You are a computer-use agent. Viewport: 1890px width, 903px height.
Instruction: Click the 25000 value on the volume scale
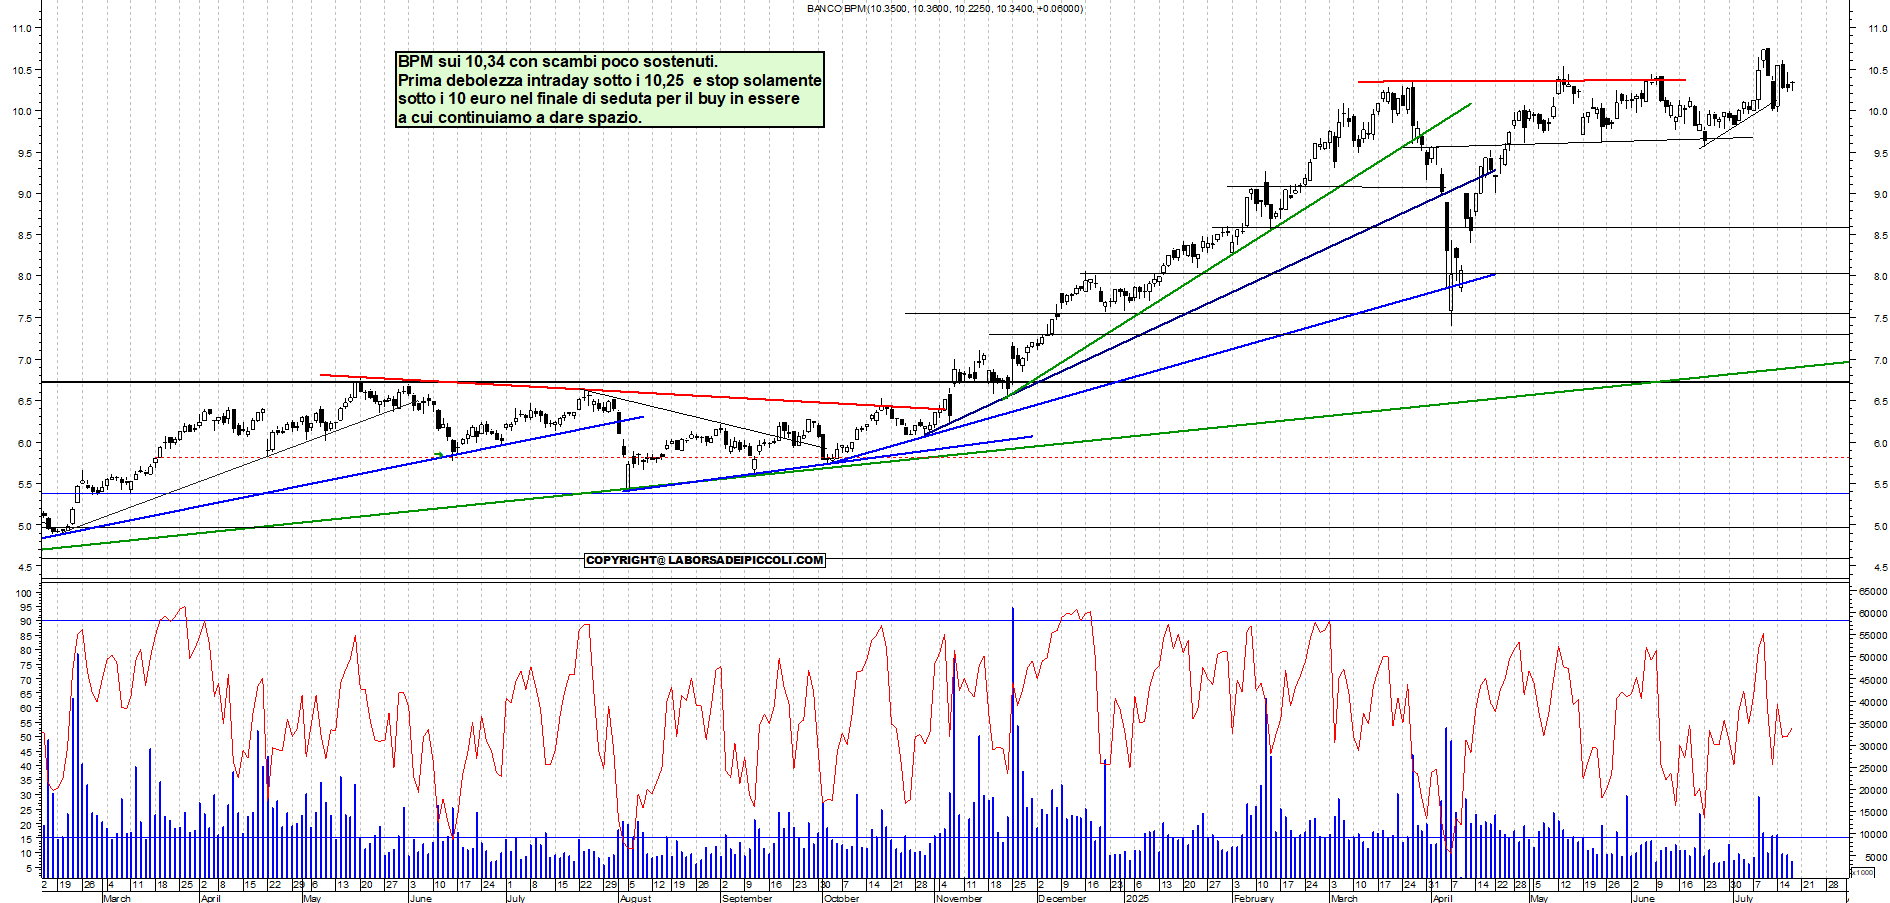pos(1873,769)
